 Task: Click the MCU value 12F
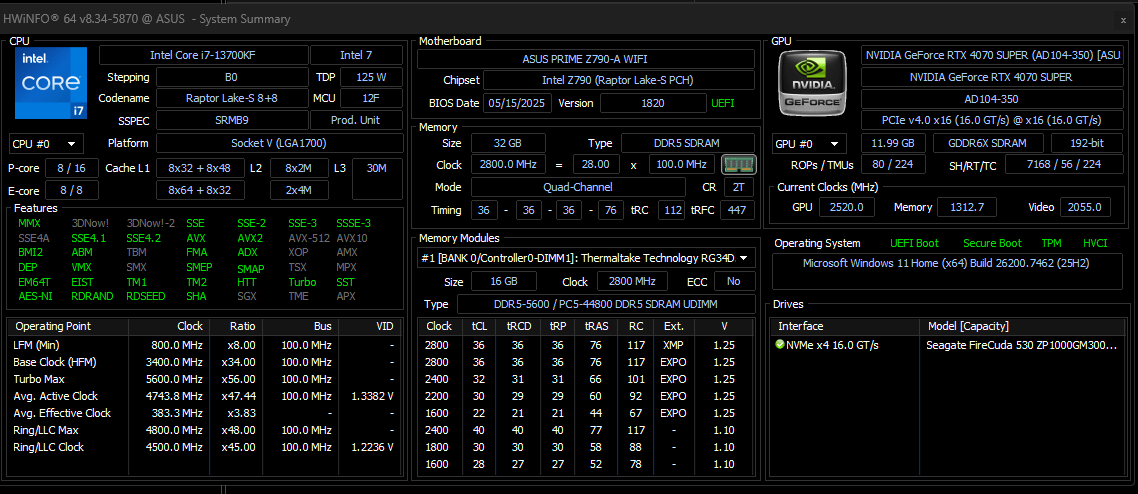(x=371, y=98)
